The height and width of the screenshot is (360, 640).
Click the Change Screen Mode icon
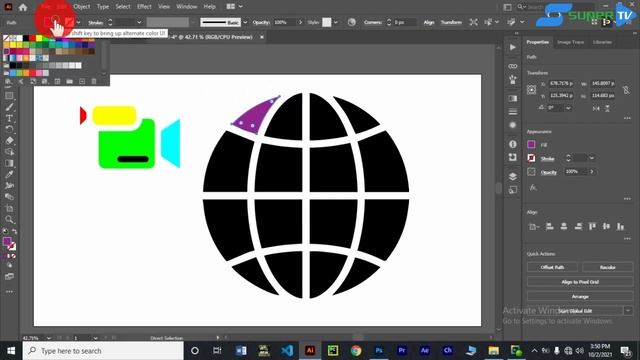point(9,276)
